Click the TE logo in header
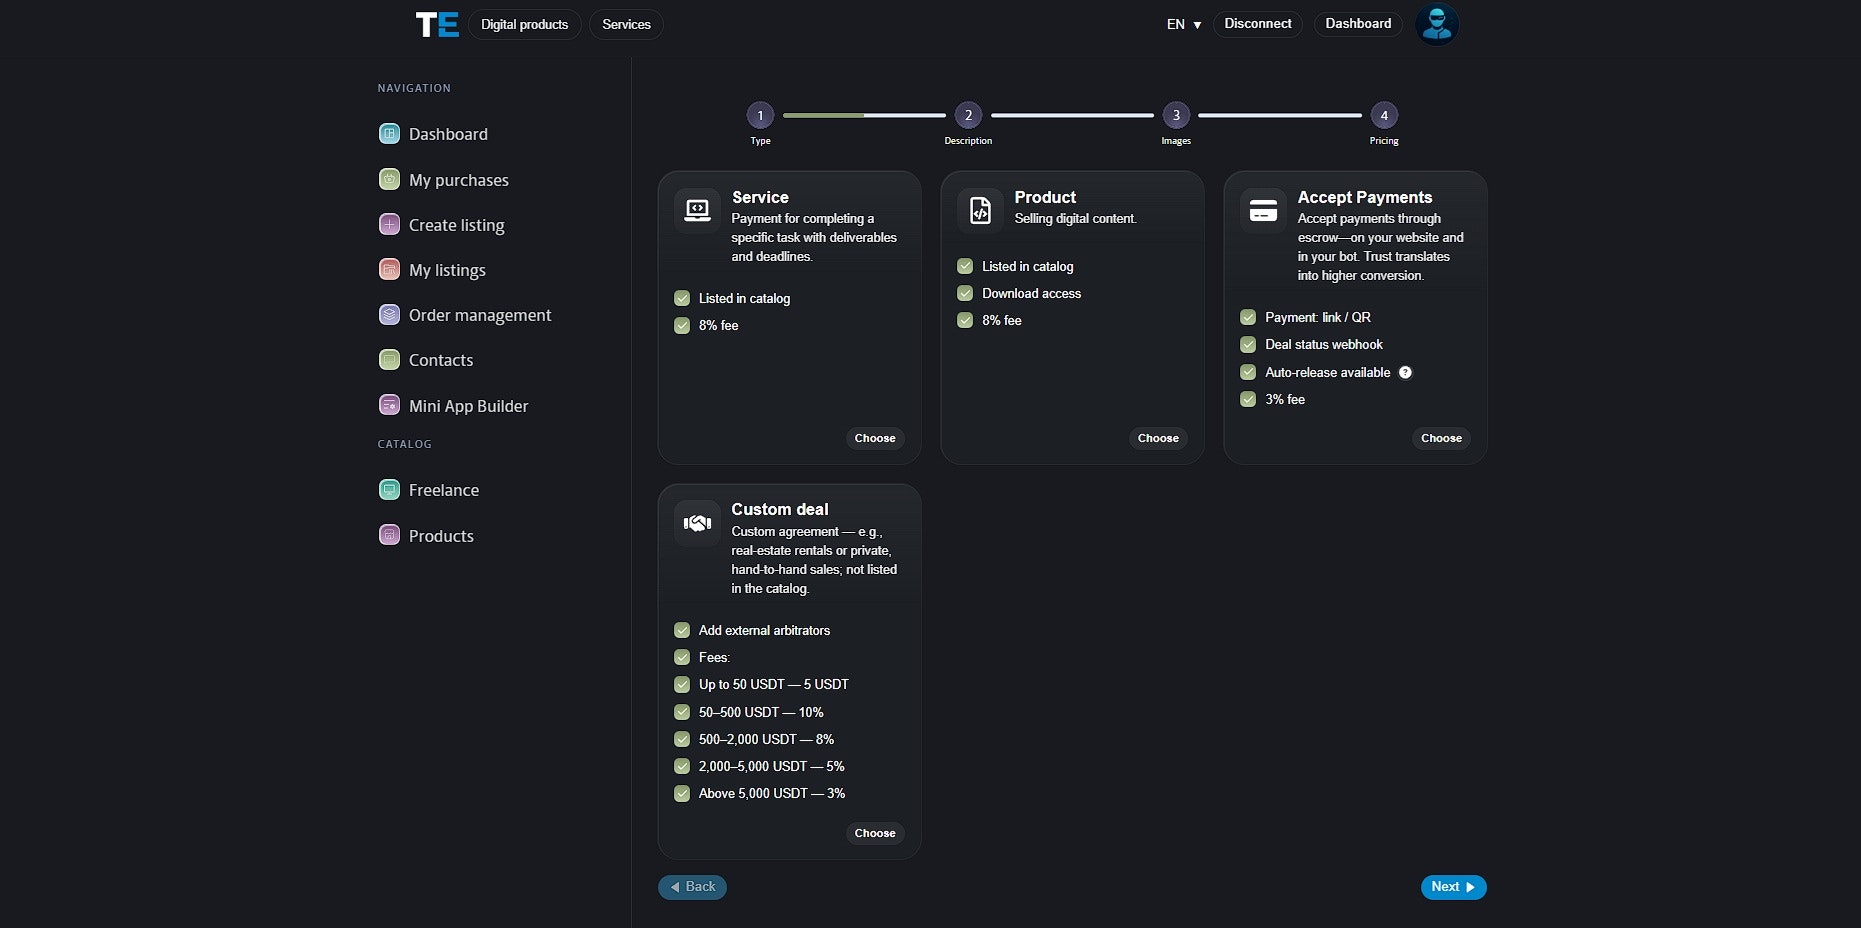This screenshot has width=1861, height=928. tap(437, 24)
